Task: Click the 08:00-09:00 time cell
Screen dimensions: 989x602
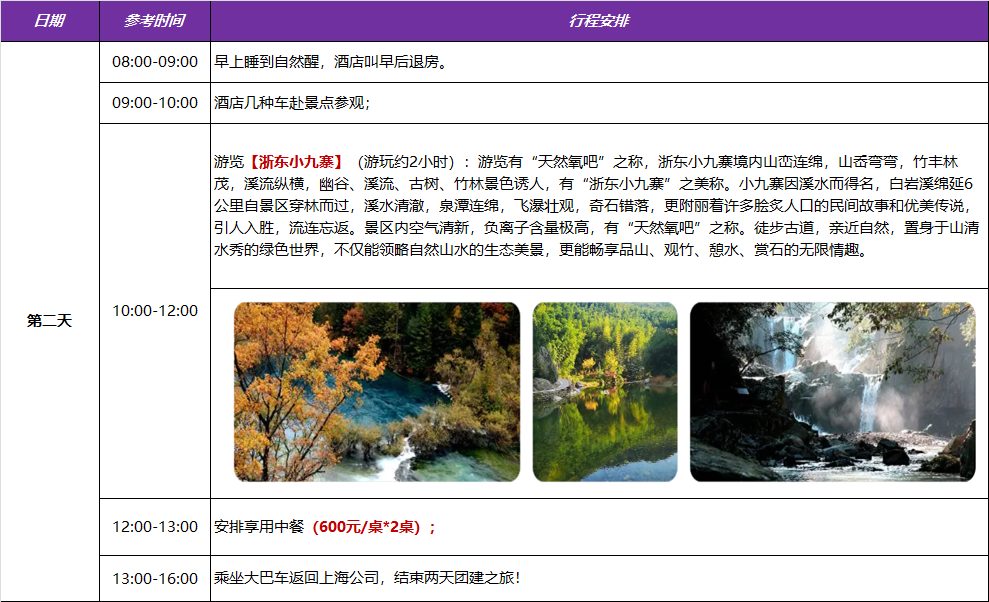Action: point(155,62)
